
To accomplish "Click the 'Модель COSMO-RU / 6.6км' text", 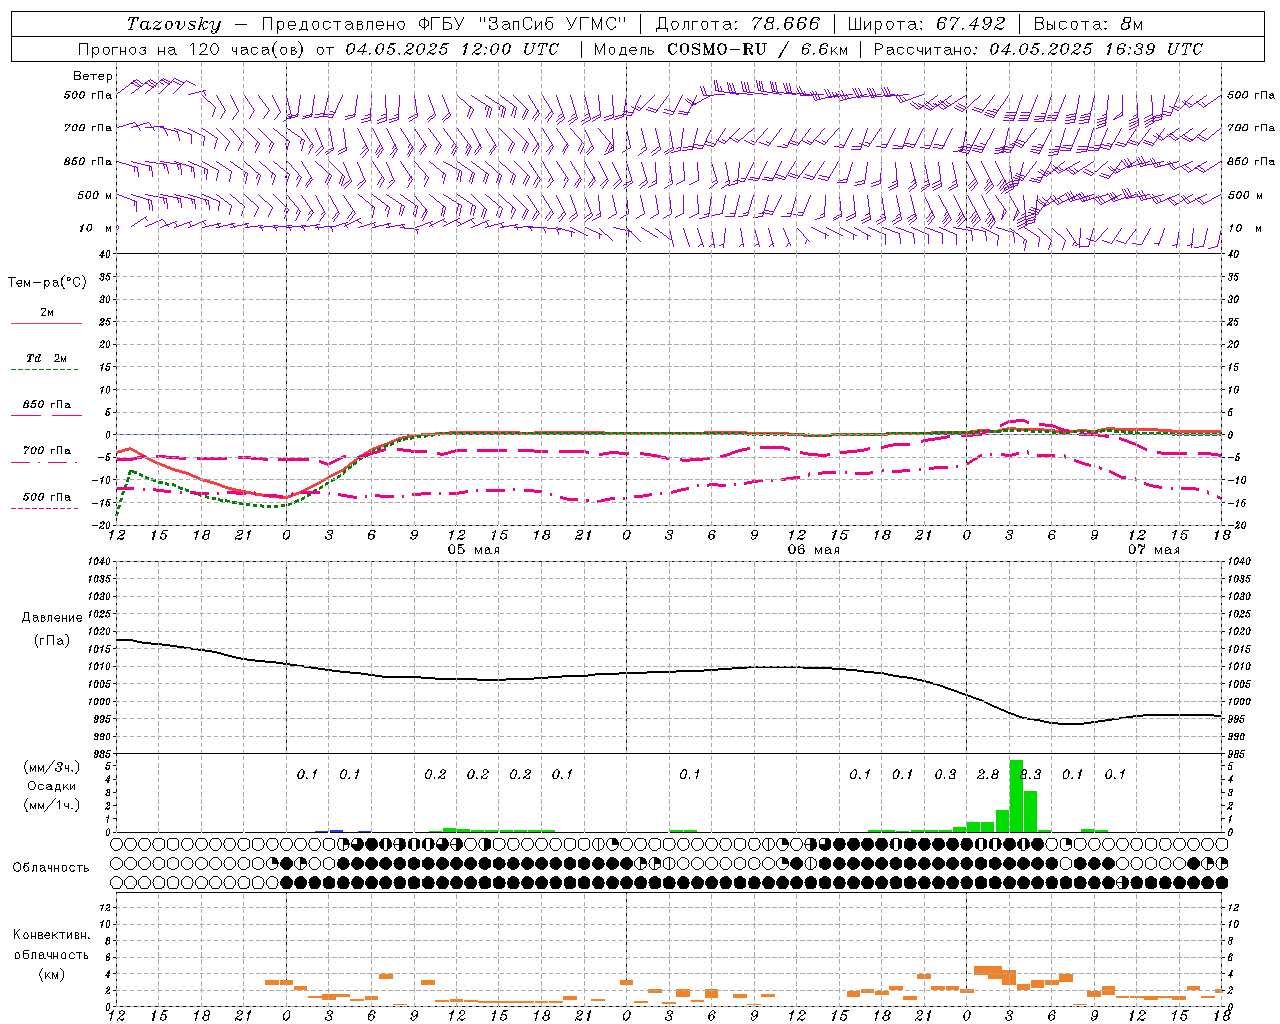I will coord(720,49).
